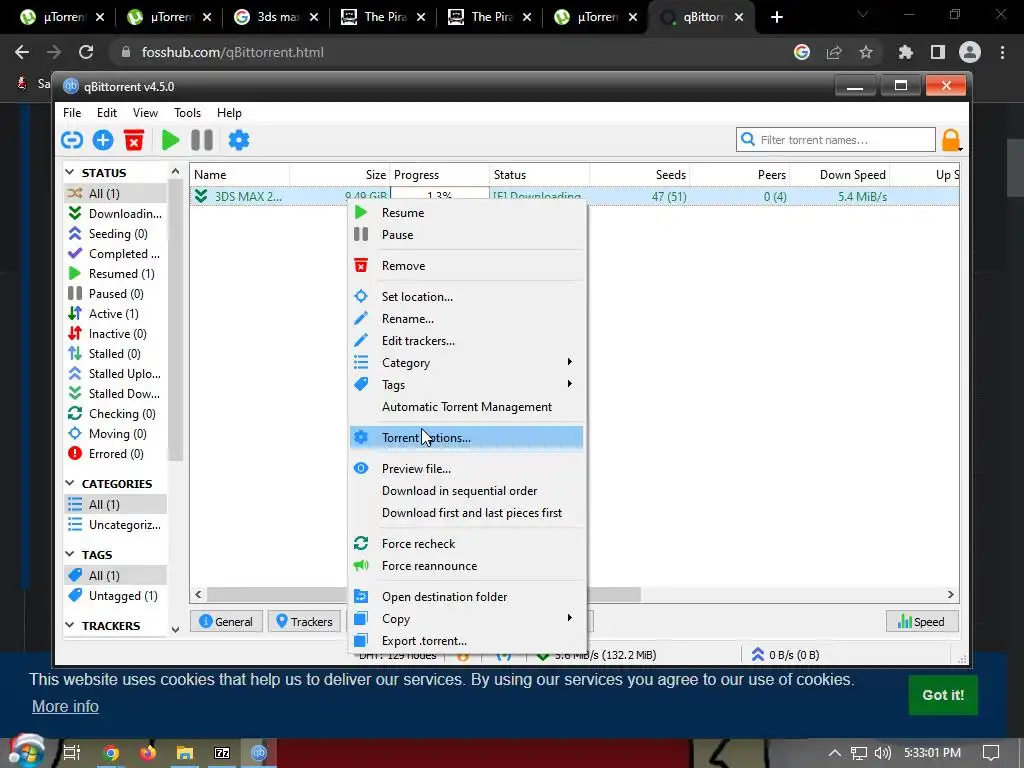Expand the Copy submenu in context menu
The image size is (1024, 768).
[466, 618]
